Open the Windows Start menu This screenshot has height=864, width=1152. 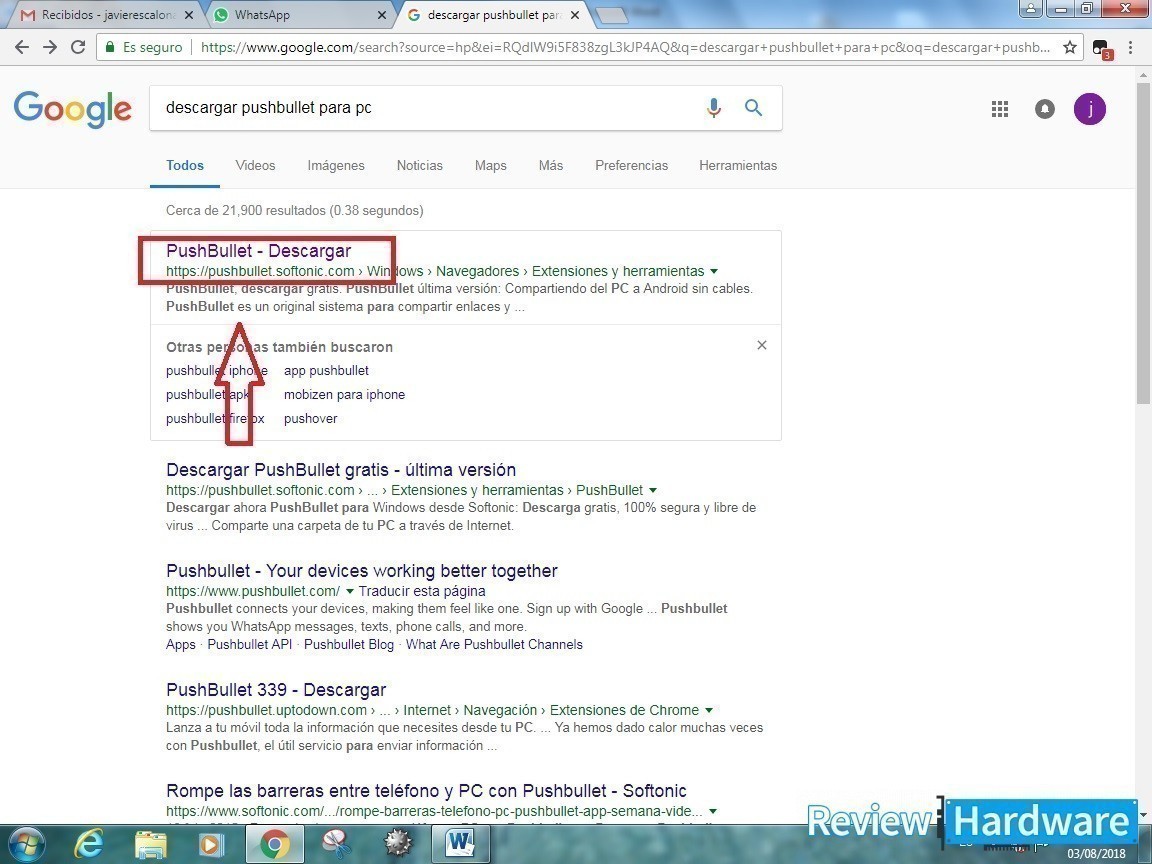point(25,844)
